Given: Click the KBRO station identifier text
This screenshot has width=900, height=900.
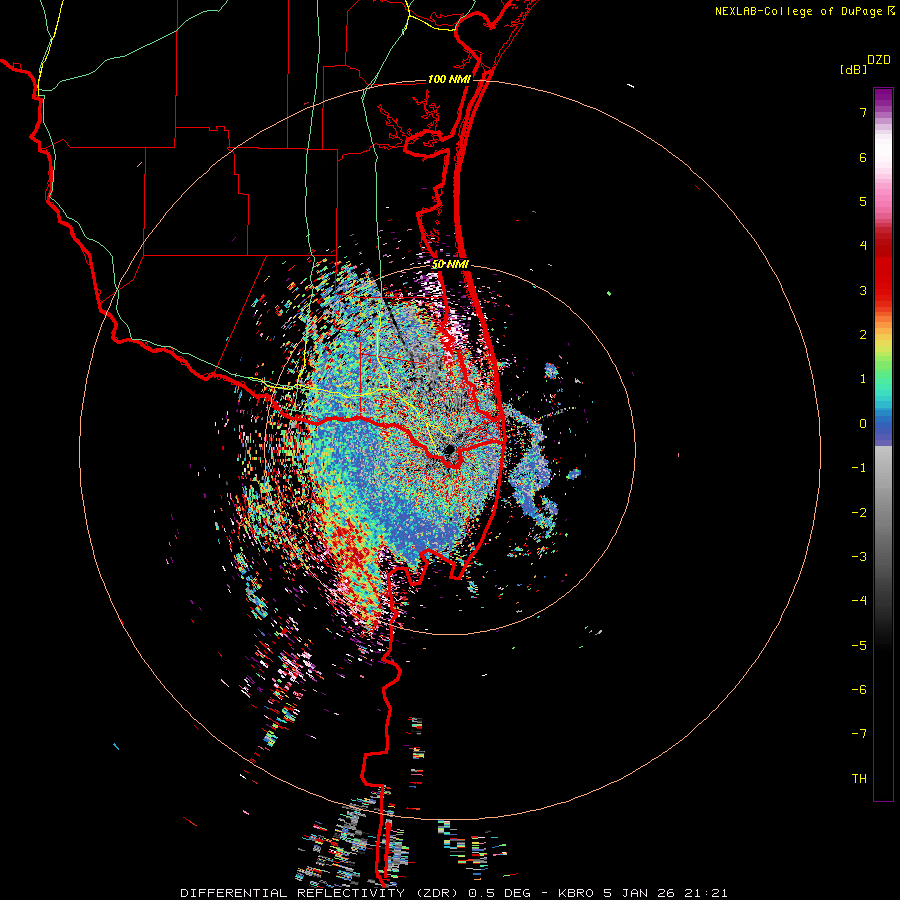Looking at the screenshot, I should [x=575, y=893].
